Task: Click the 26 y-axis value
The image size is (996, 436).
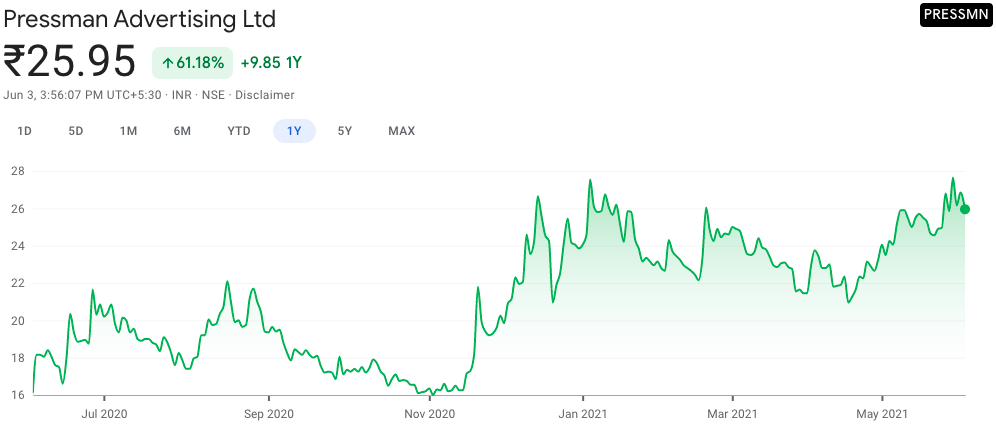Action: pos(17,209)
